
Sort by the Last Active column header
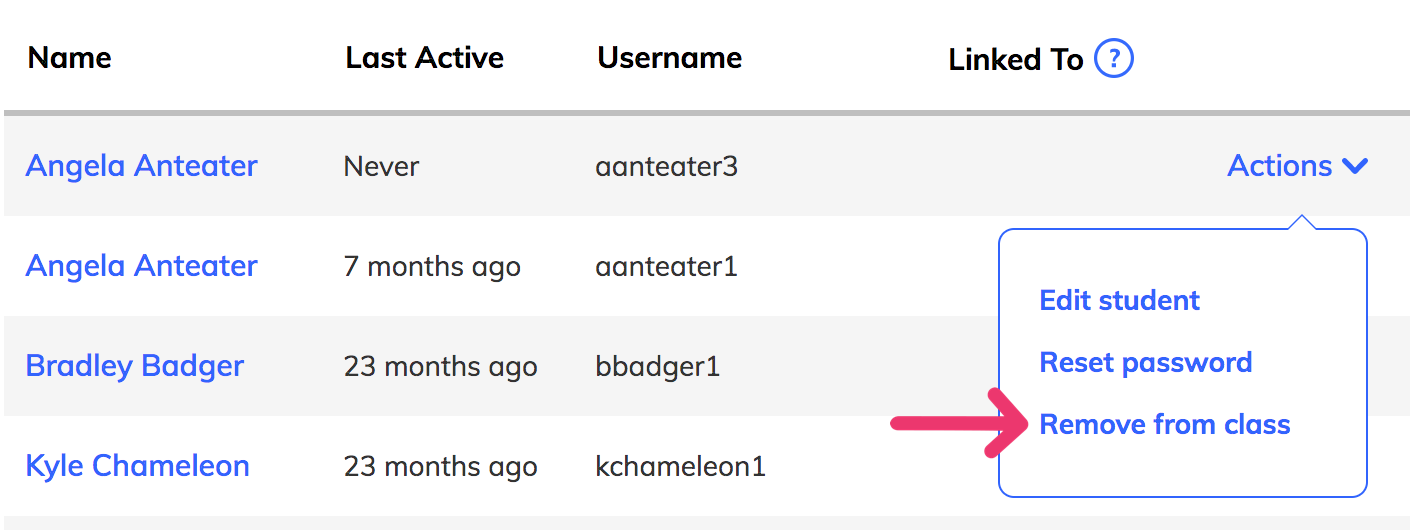tap(425, 58)
